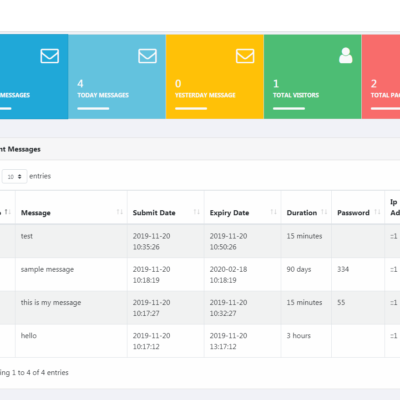
Task: Click the Message column header text
Action: [x=36, y=213]
